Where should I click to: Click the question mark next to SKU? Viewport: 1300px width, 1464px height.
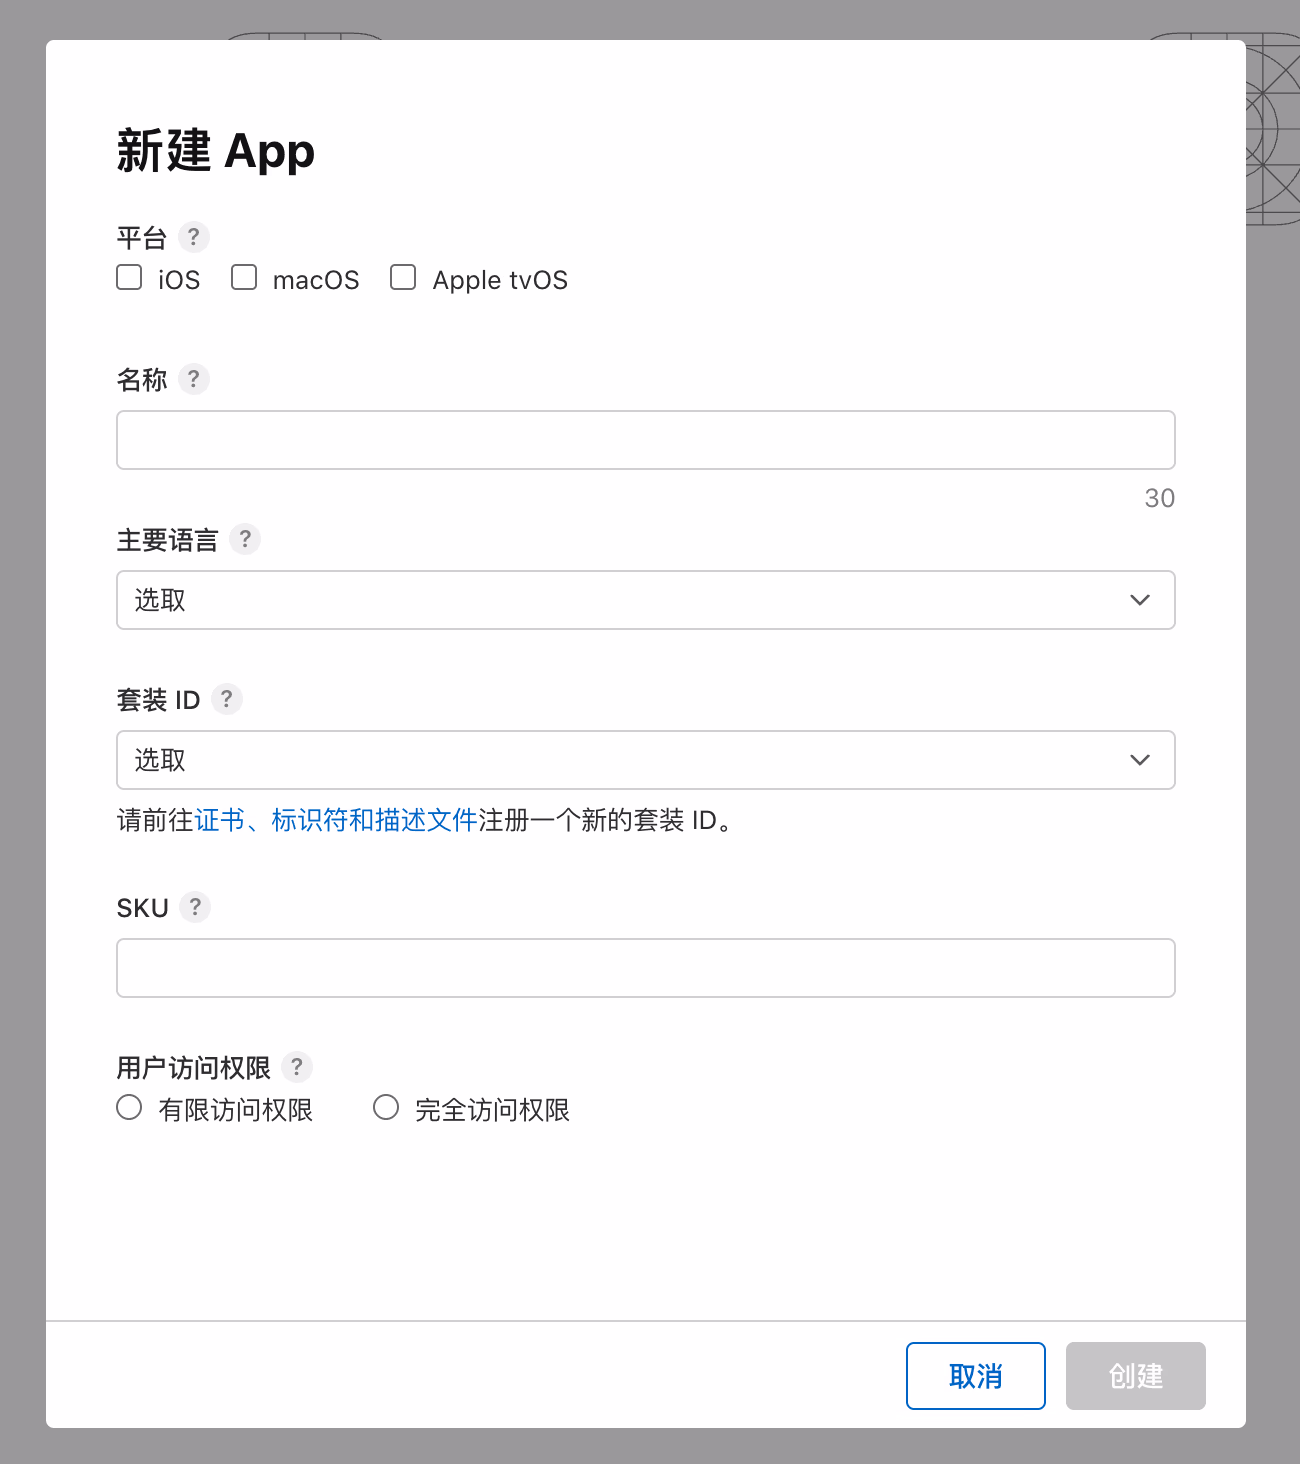(x=195, y=907)
